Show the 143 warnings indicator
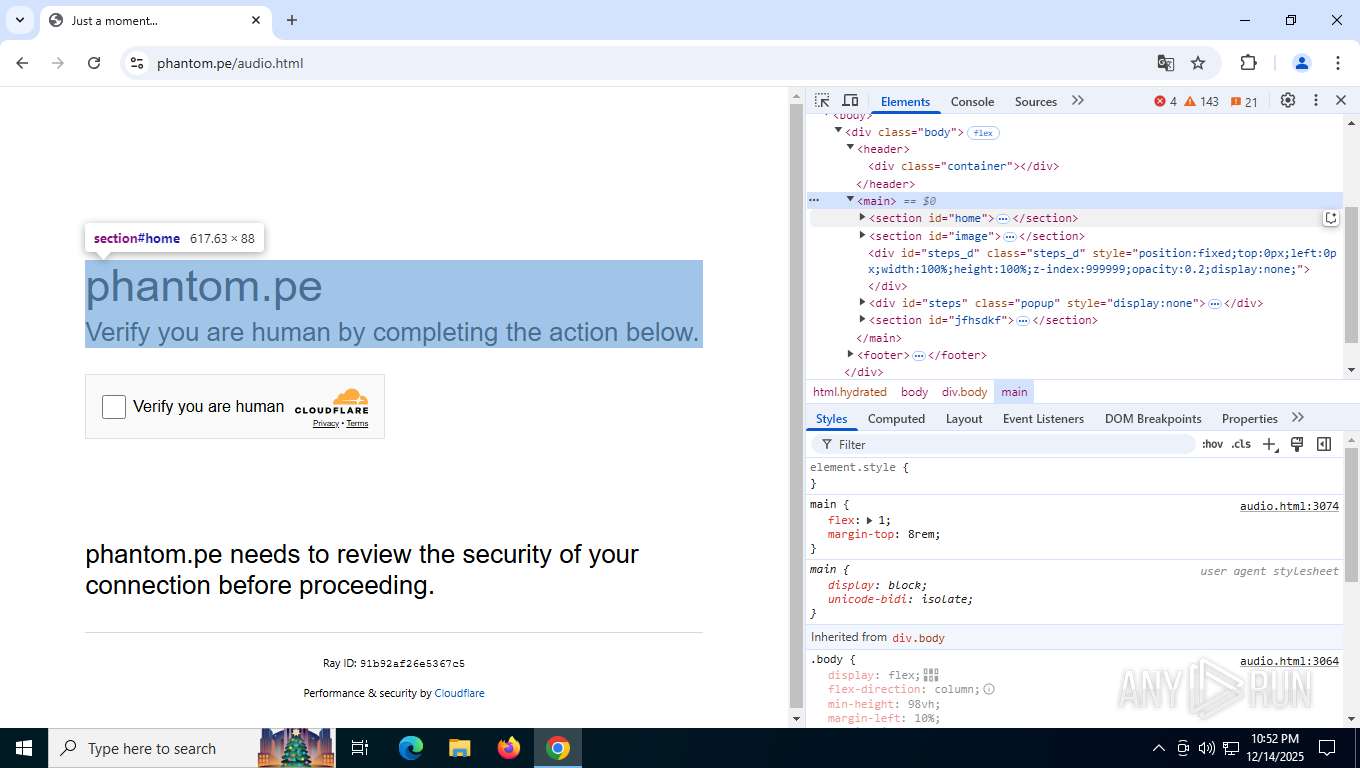 tap(1202, 101)
